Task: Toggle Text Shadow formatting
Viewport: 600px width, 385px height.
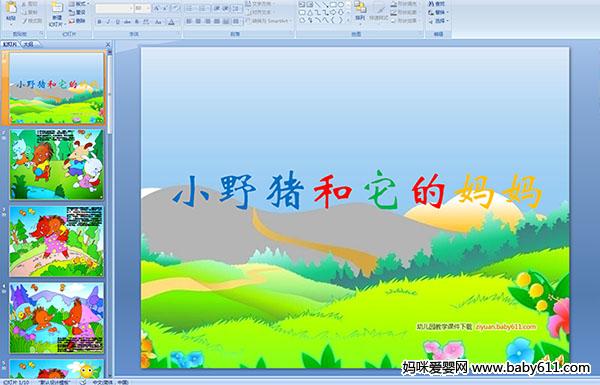Action: click(x=137, y=22)
